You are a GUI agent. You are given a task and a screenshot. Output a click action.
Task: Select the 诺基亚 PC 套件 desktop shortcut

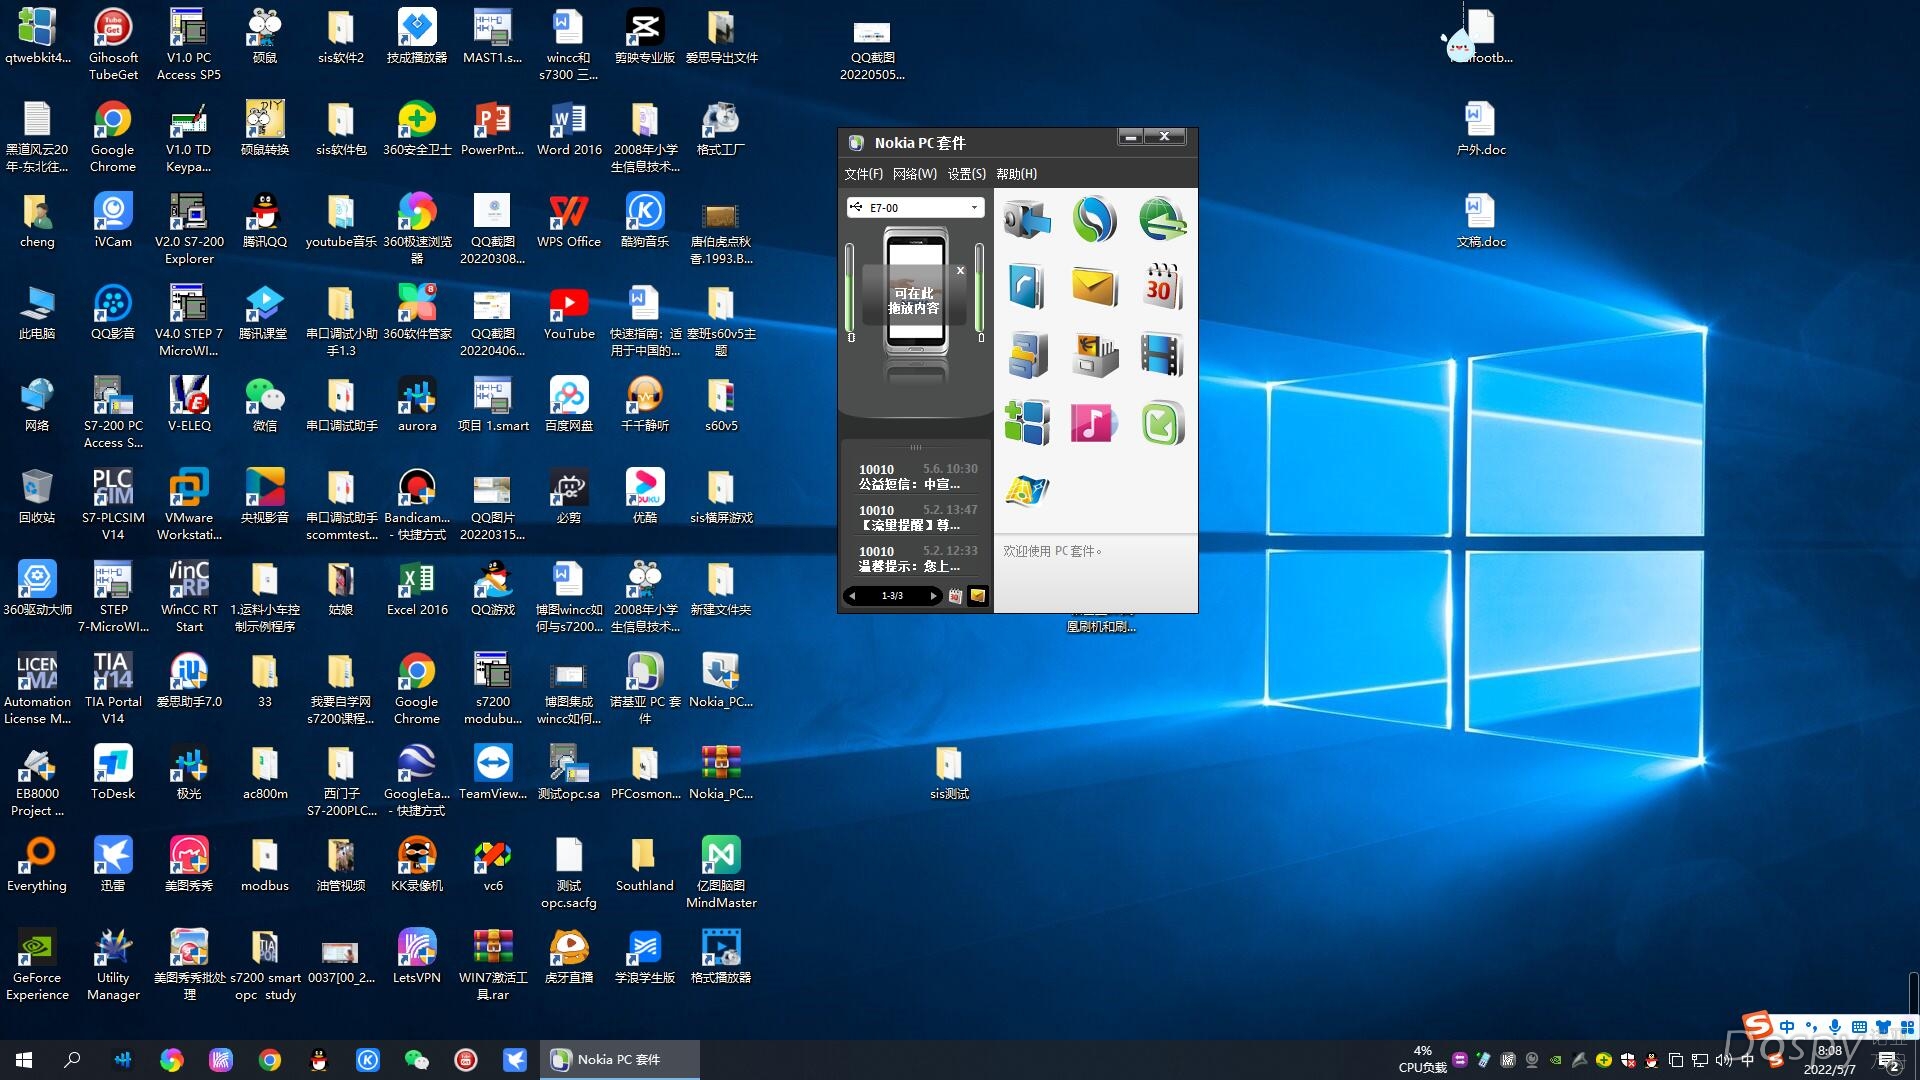point(645,689)
